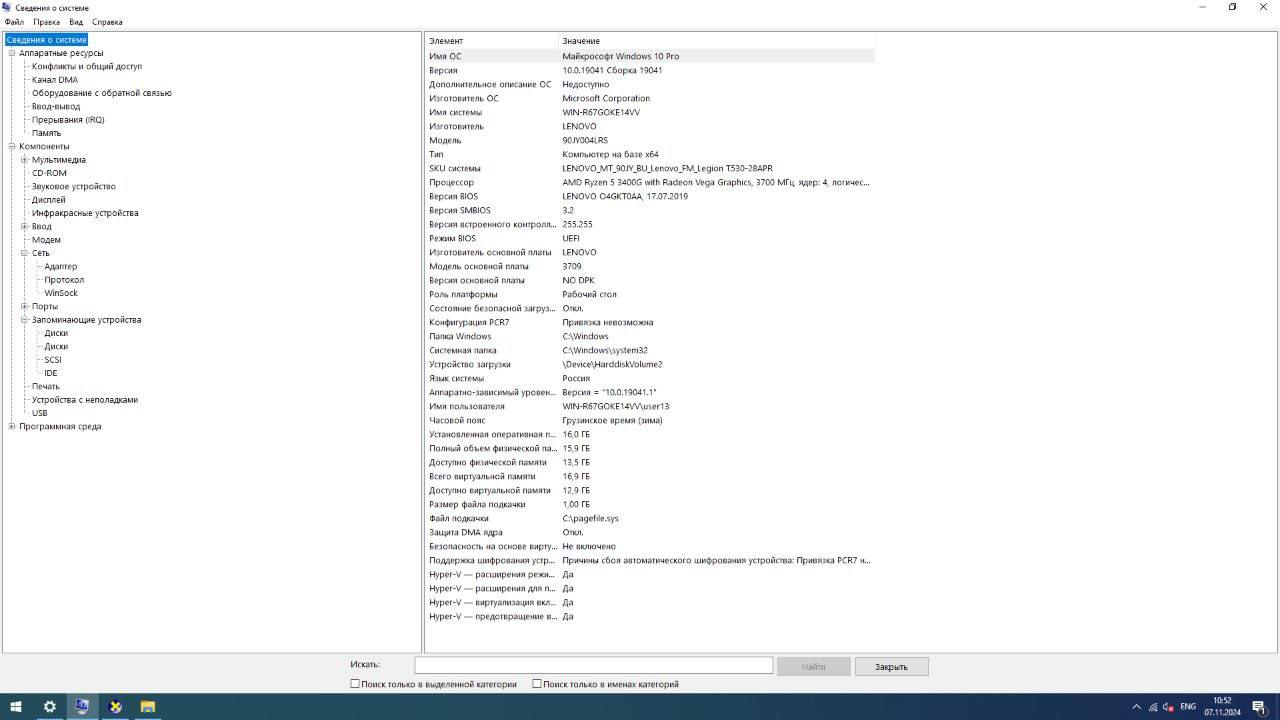Screen dimensions: 1280x720
Task: Select the Протокол tree item
Action: 64,280
